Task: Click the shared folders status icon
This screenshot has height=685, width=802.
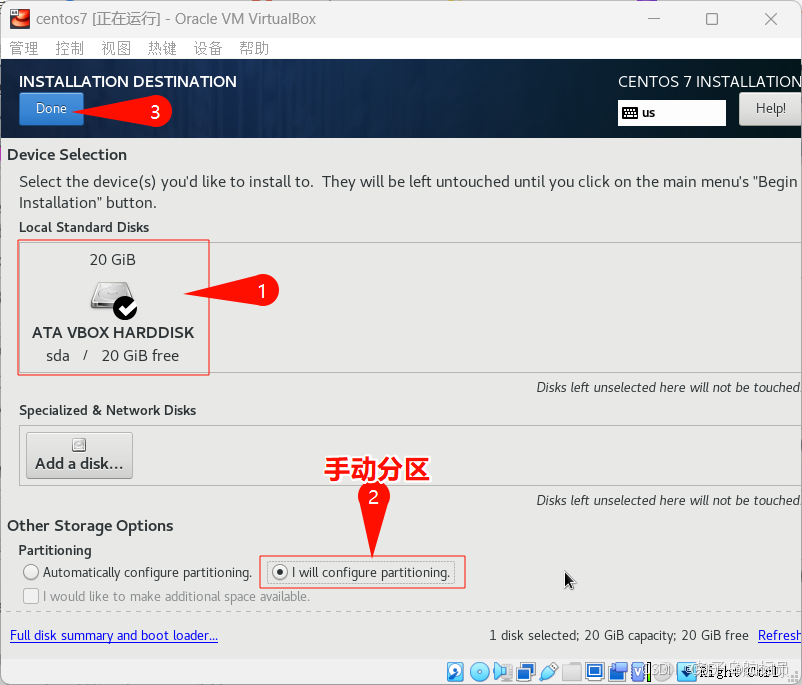Action: tap(571, 671)
